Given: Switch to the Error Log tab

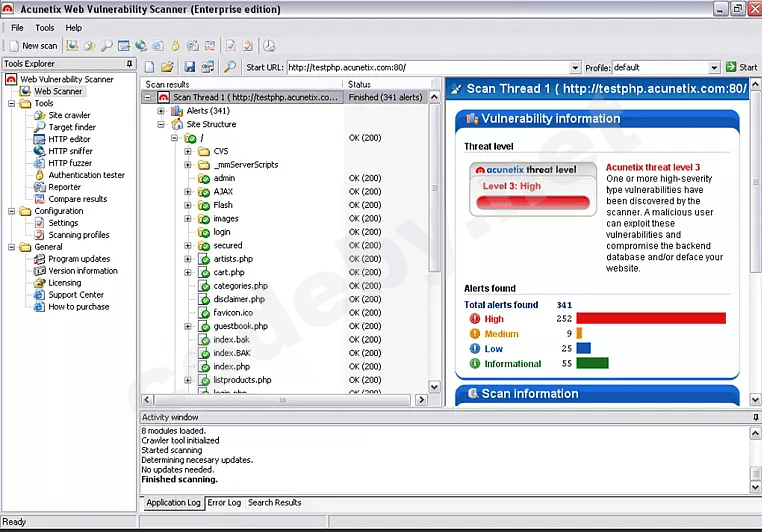Looking at the screenshot, I should pyautogui.click(x=223, y=503).
